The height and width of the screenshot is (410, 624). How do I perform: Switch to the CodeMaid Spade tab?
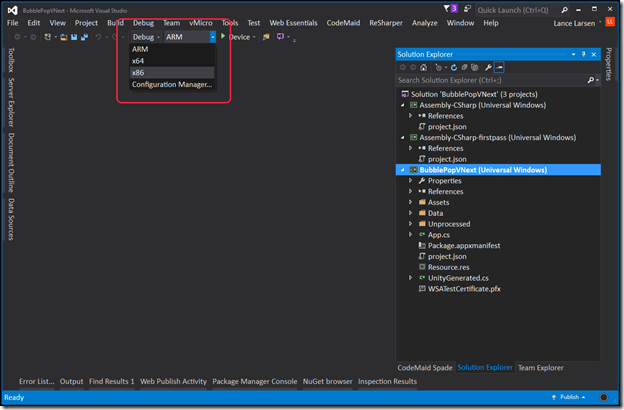tap(425, 368)
